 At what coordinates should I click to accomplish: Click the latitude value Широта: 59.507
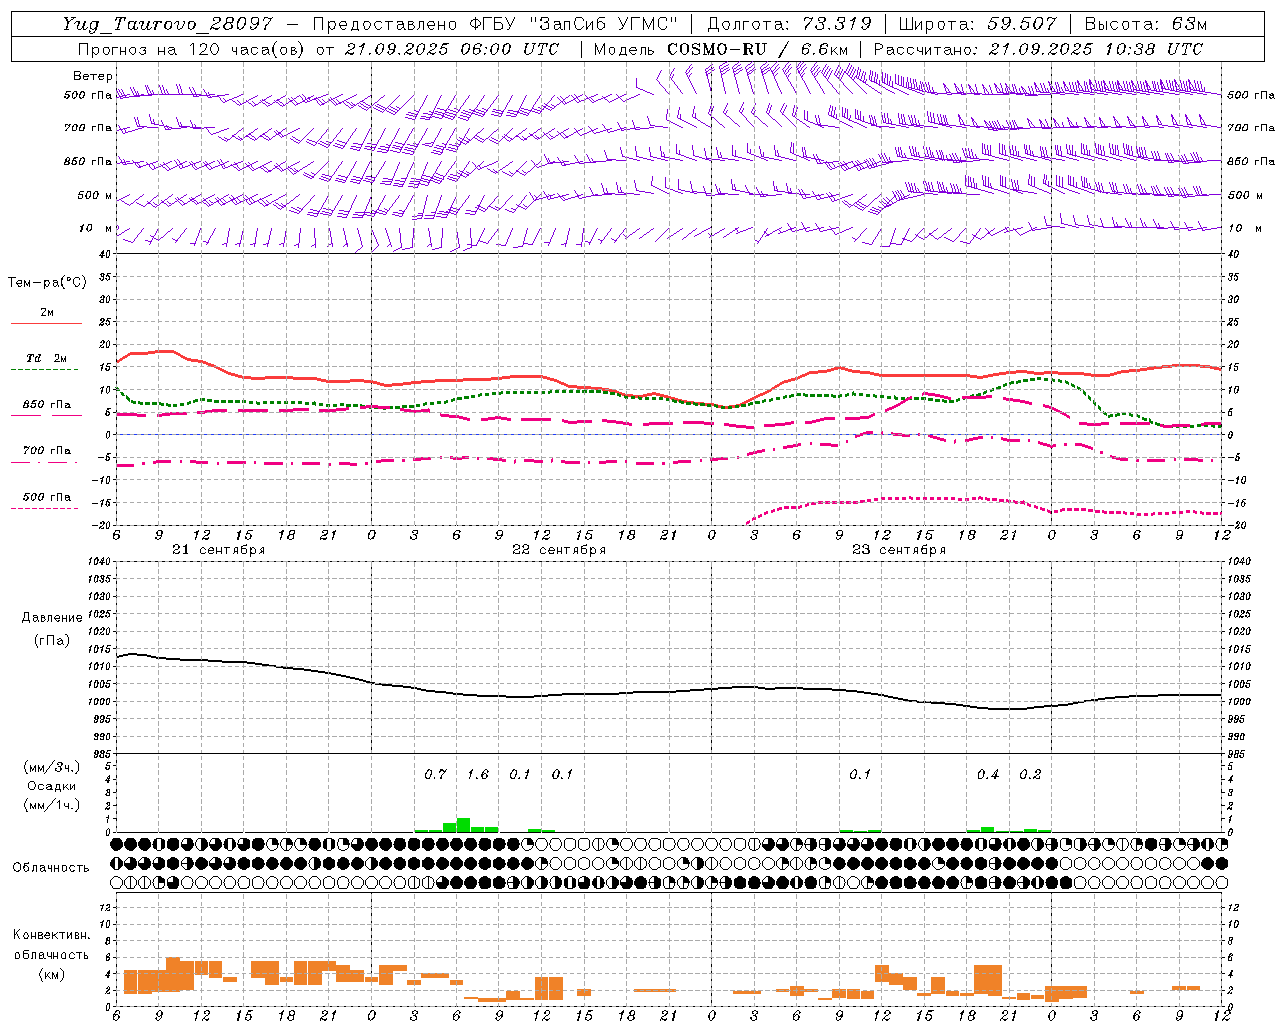coord(977,24)
